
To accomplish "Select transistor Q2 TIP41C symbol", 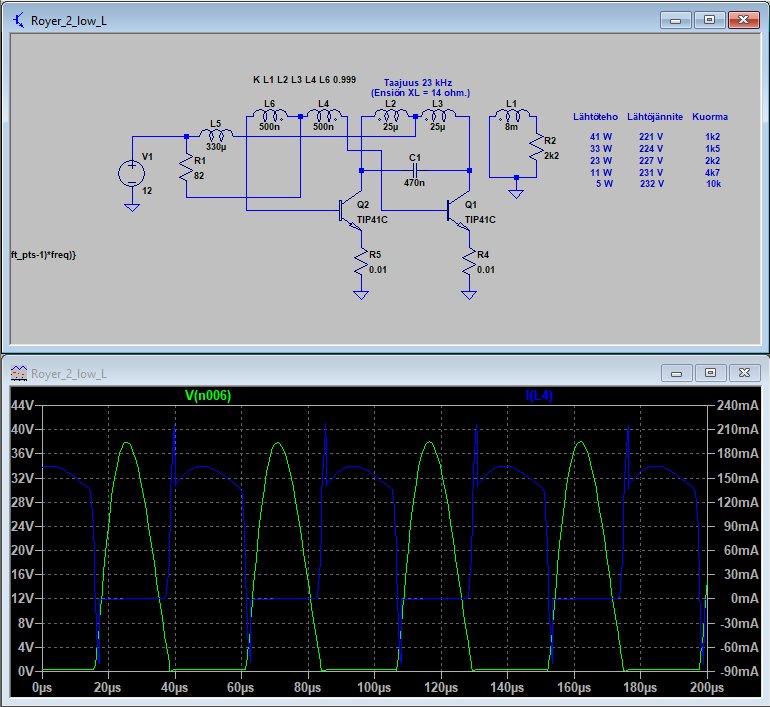I will (346, 209).
